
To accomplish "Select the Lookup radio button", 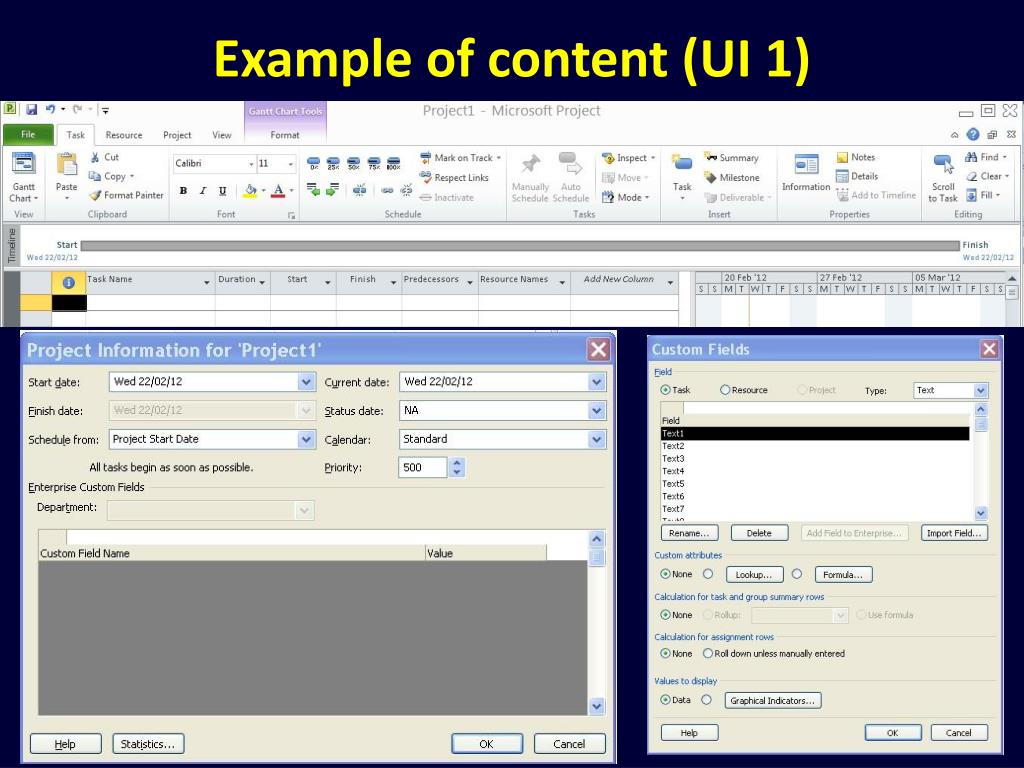I will click(x=708, y=574).
